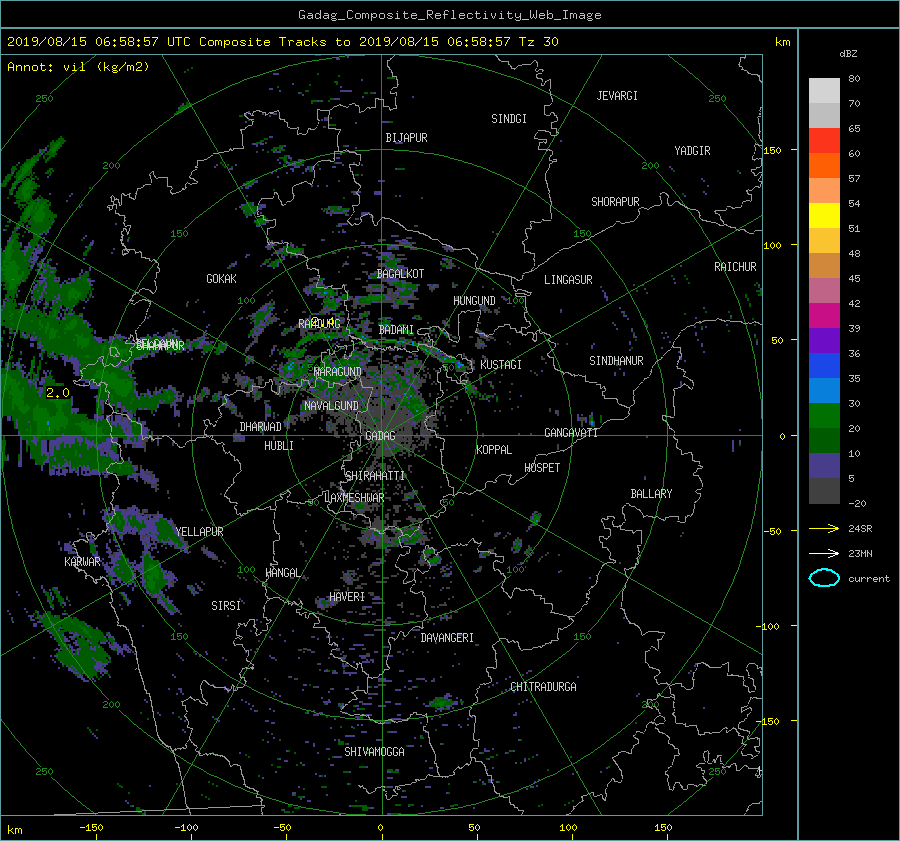The height and width of the screenshot is (841, 900).
Task: Click the KUSTAGI city label
Action: (x=501, y=365)
